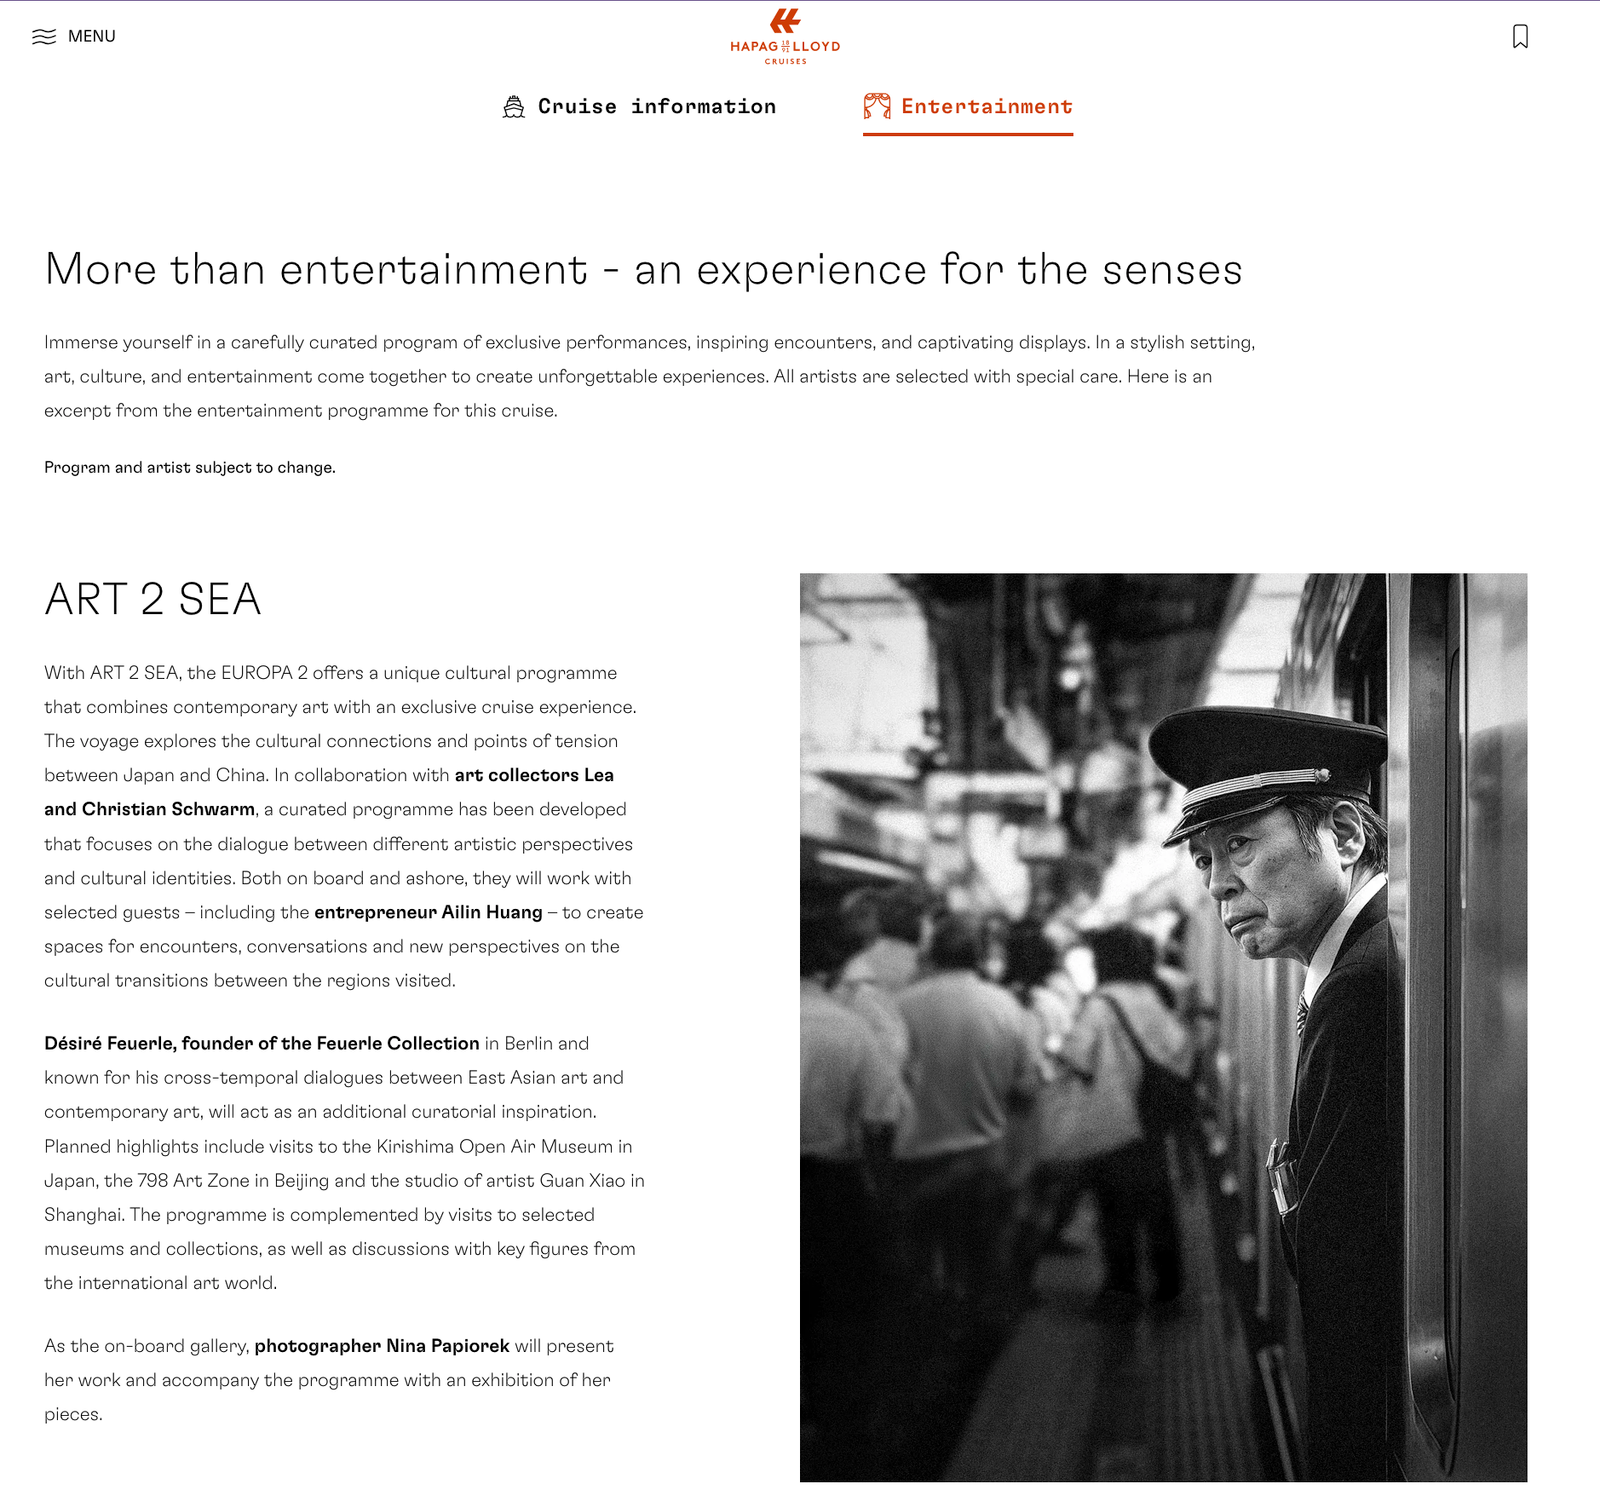This screenshot has height=1501, width=1600.
Task: Click the ART 2 SEA heading
Action: click(x=153, y=599)
